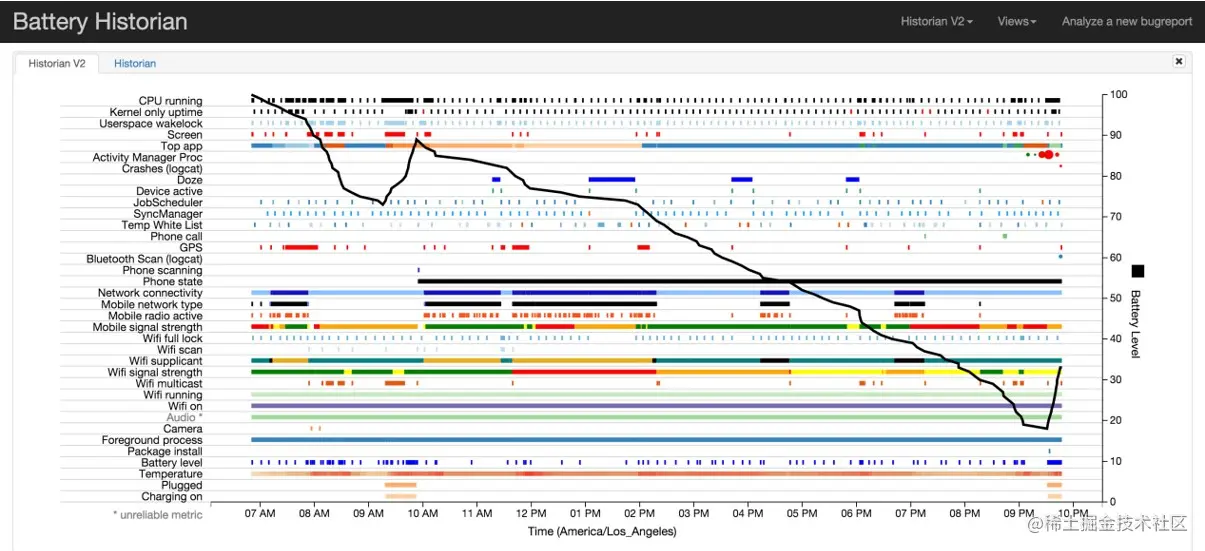
Task: Click the Foreground process row label
Action: click(152, 440)
